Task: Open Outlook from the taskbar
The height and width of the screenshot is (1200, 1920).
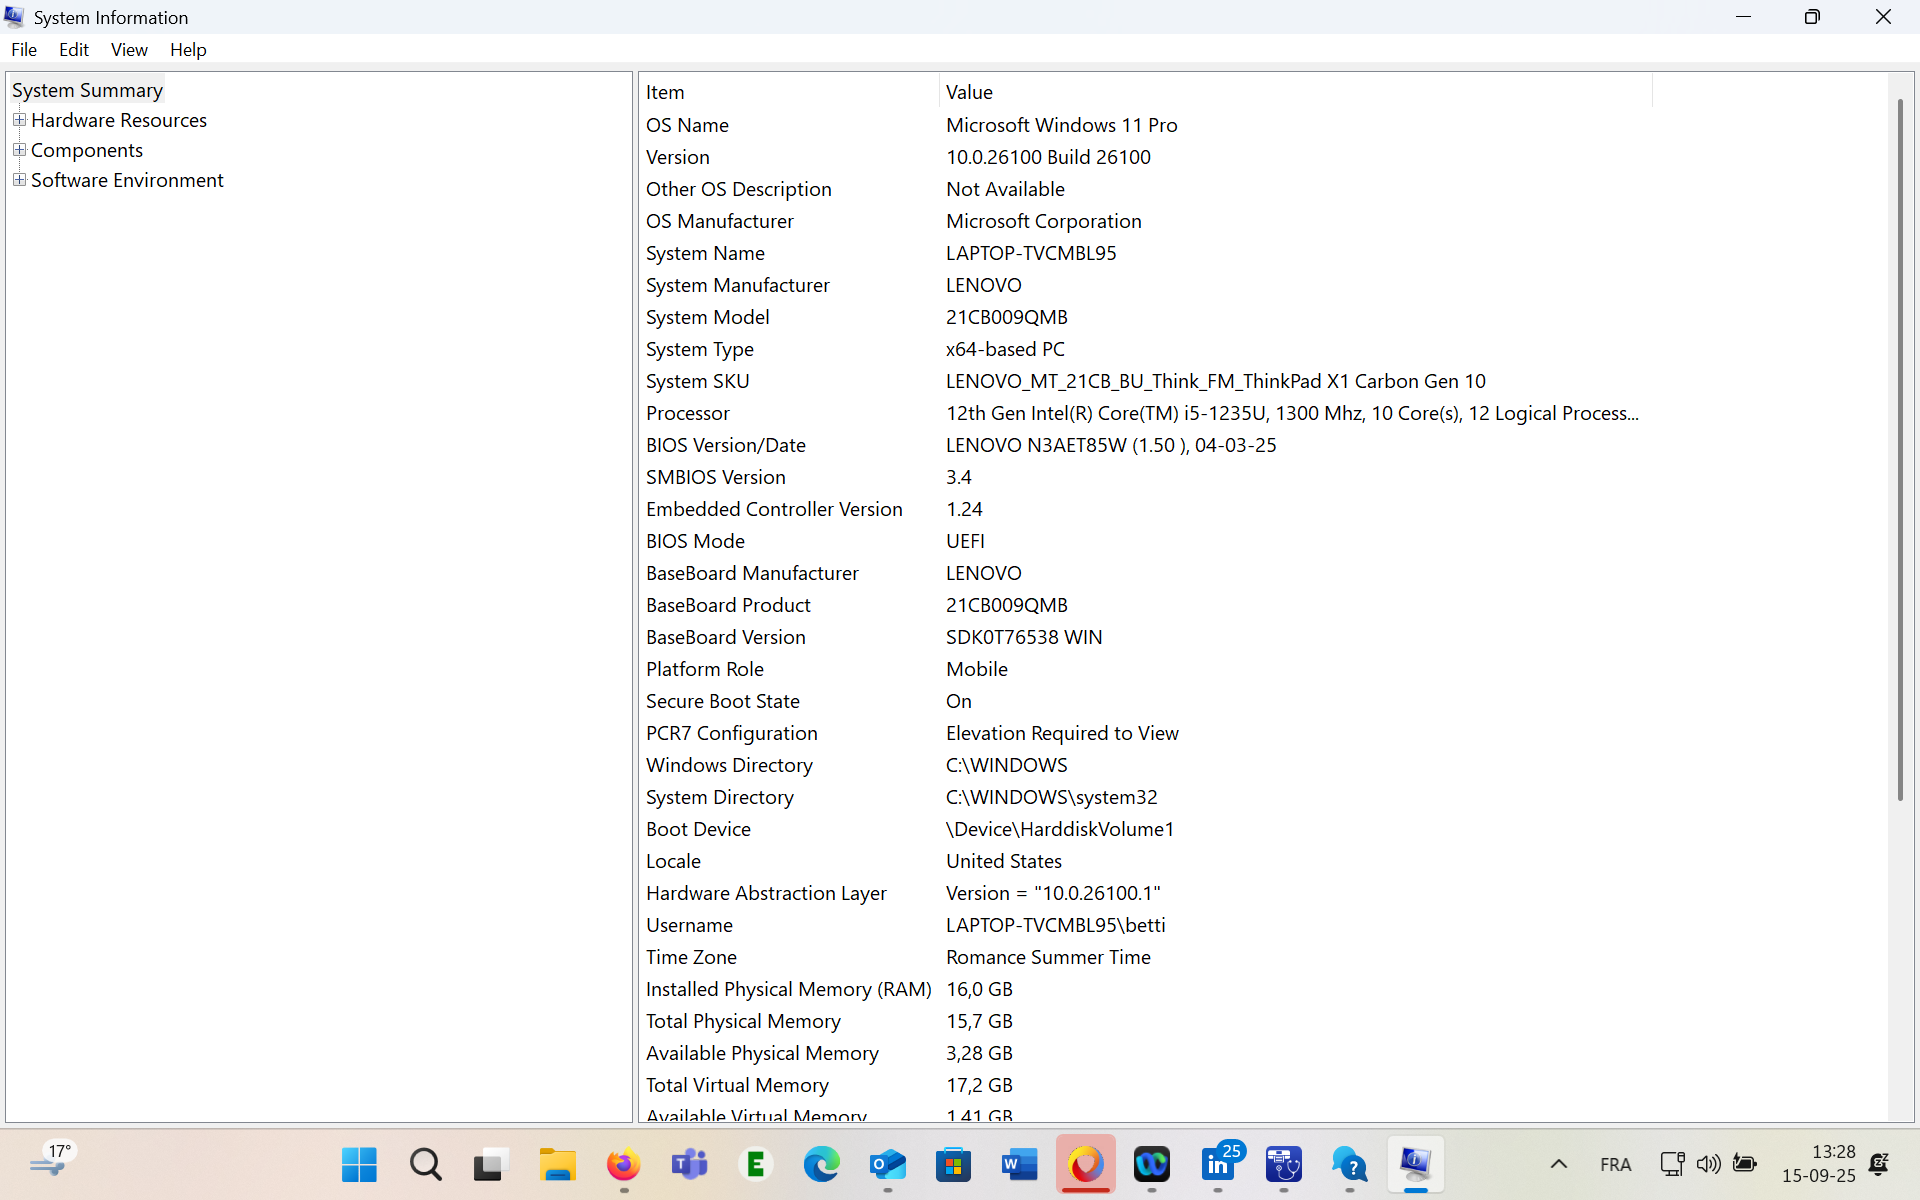Action: pyautogui.click(x=887, y=1164)
